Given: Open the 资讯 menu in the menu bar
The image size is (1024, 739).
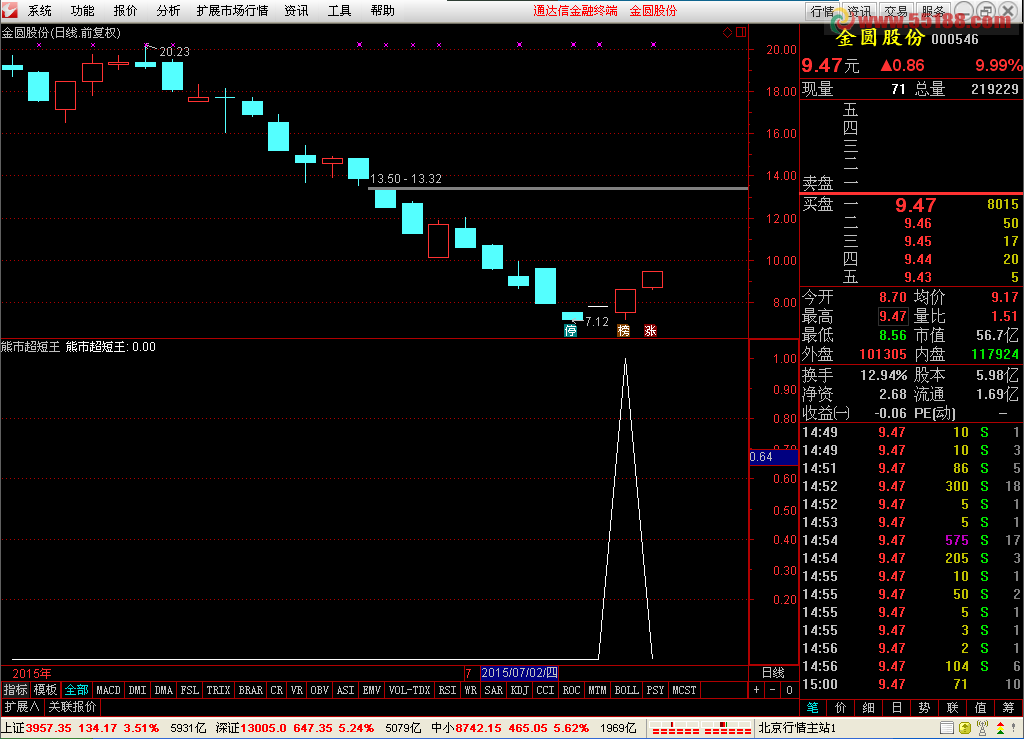Looking at the screenshot, I should [x=296, y=10].
